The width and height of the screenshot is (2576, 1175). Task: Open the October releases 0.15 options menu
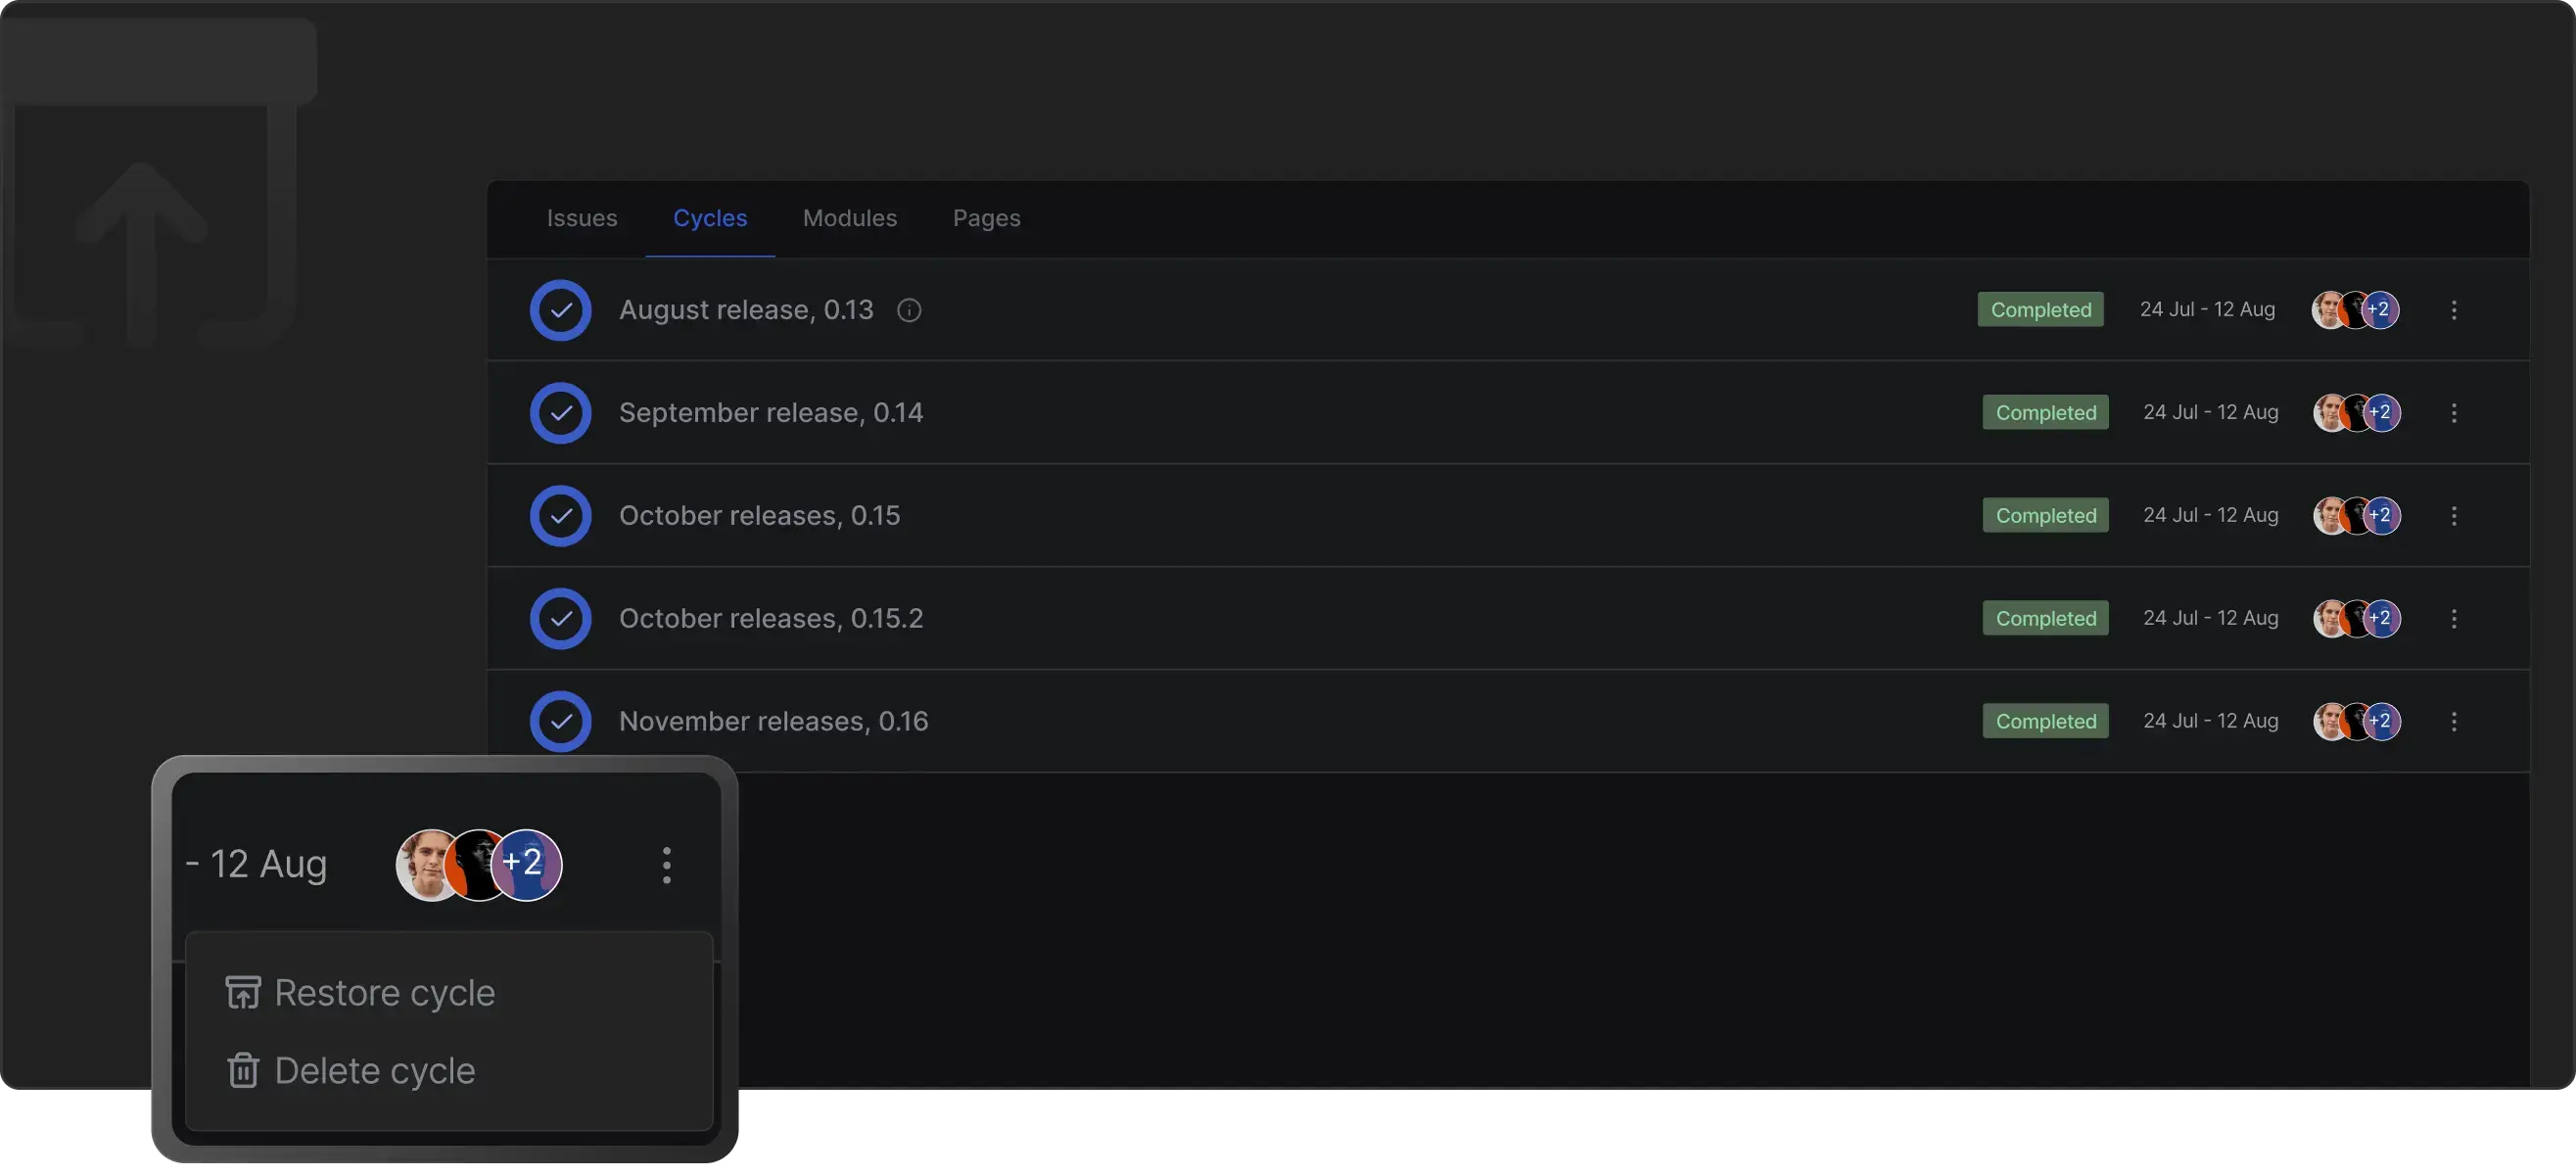[x=2453, y=516]
